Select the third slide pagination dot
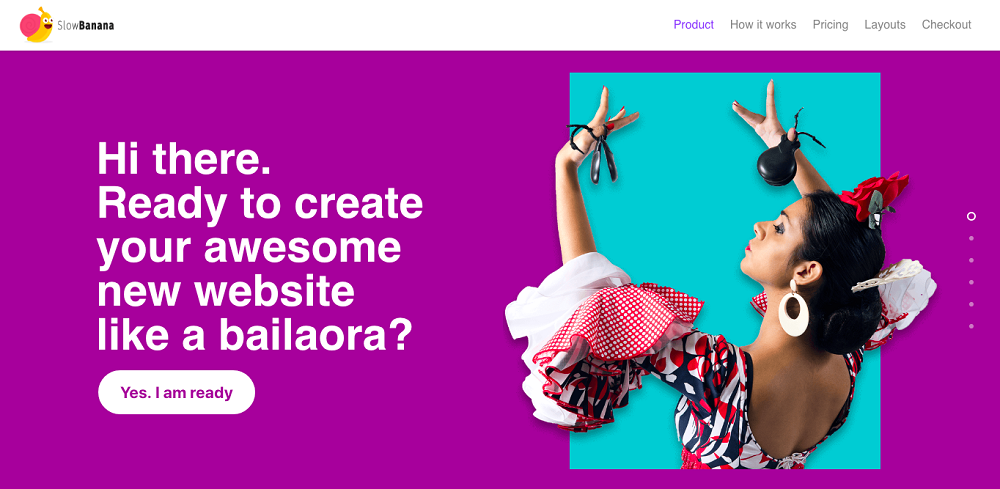1000x489 pixels. tap(971, 260)
